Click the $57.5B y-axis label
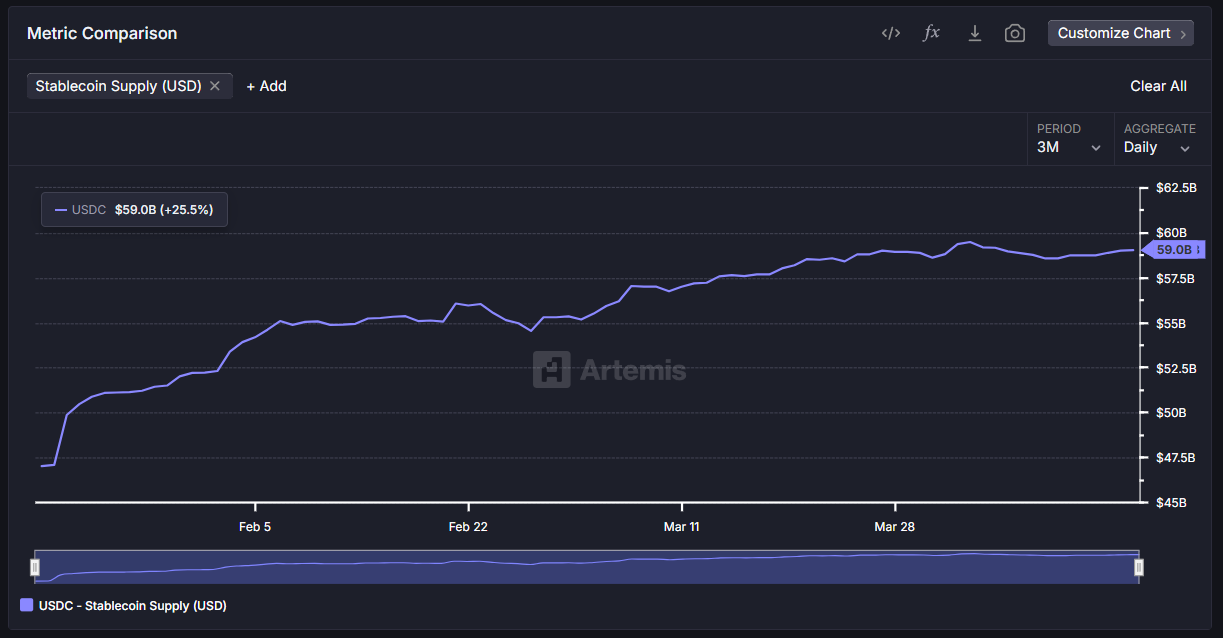The height and width of the screenshot is (638, 1223). (1176, 278)
